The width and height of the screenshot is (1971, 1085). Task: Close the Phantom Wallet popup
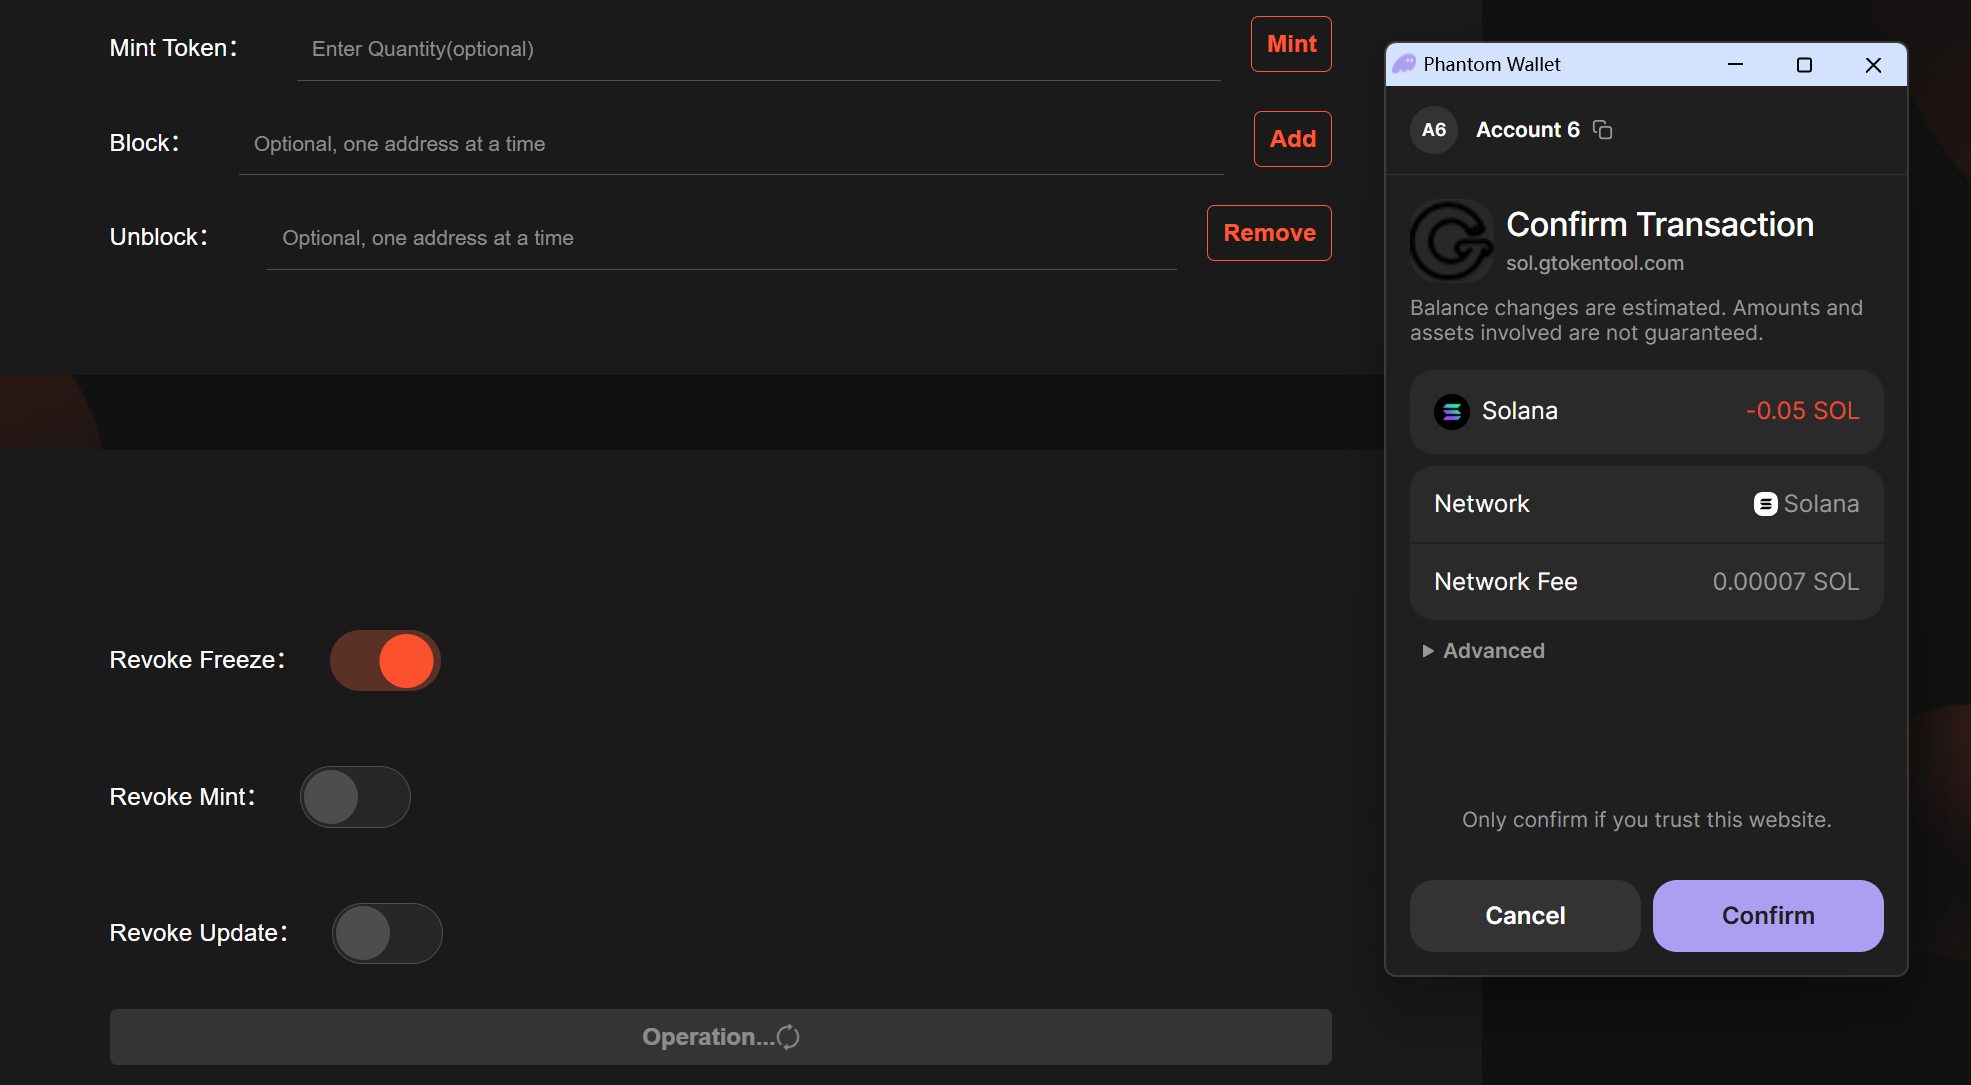(x=1873, y=65)
